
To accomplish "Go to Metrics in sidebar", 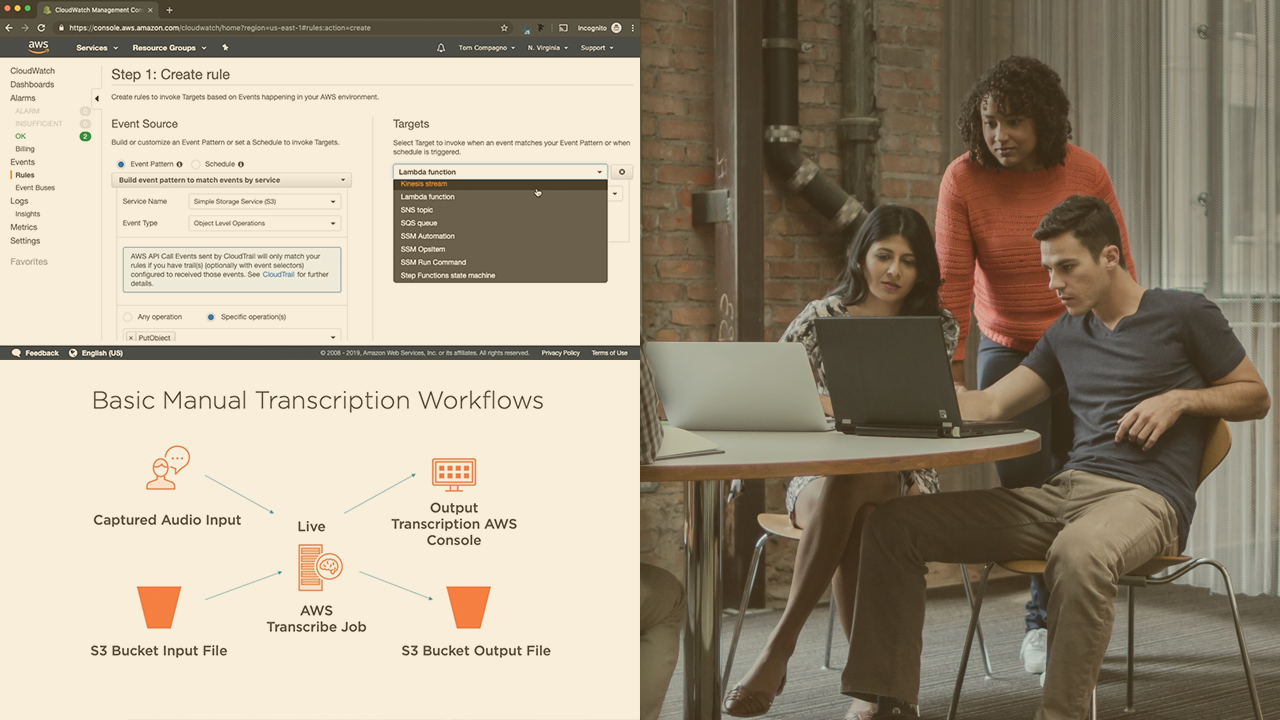I will (x=24, y=227).
